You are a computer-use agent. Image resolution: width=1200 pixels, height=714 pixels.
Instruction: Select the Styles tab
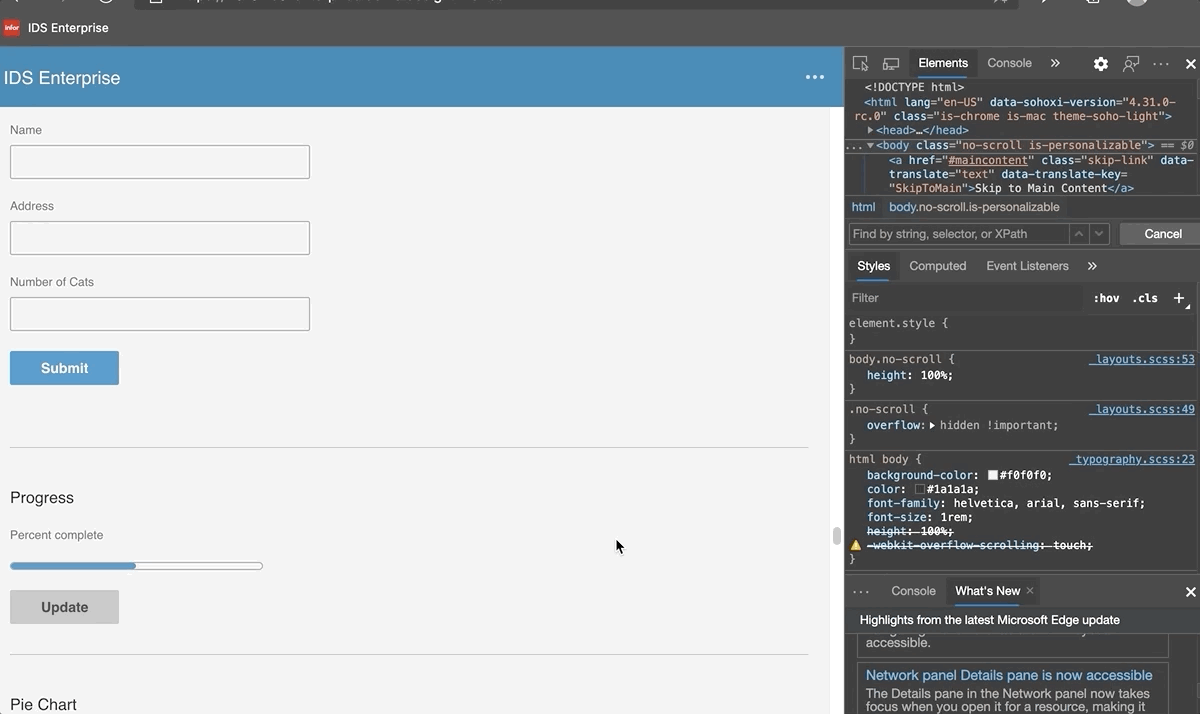pos(873,266)
